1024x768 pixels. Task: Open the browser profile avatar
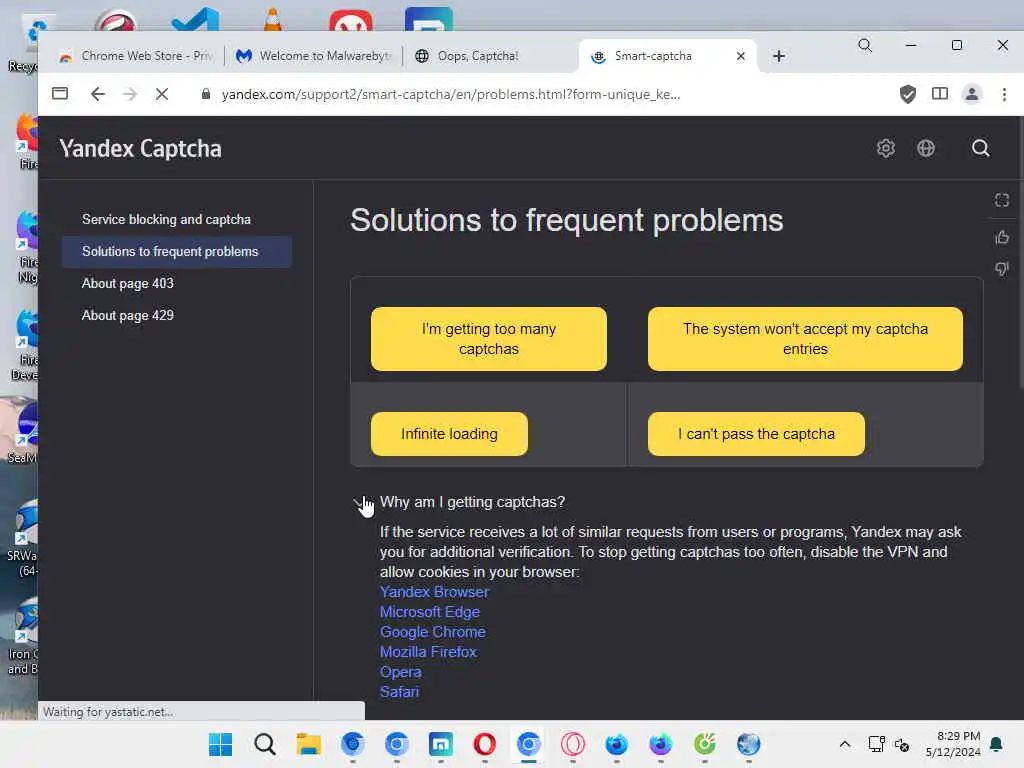click(x=972, y=94)
